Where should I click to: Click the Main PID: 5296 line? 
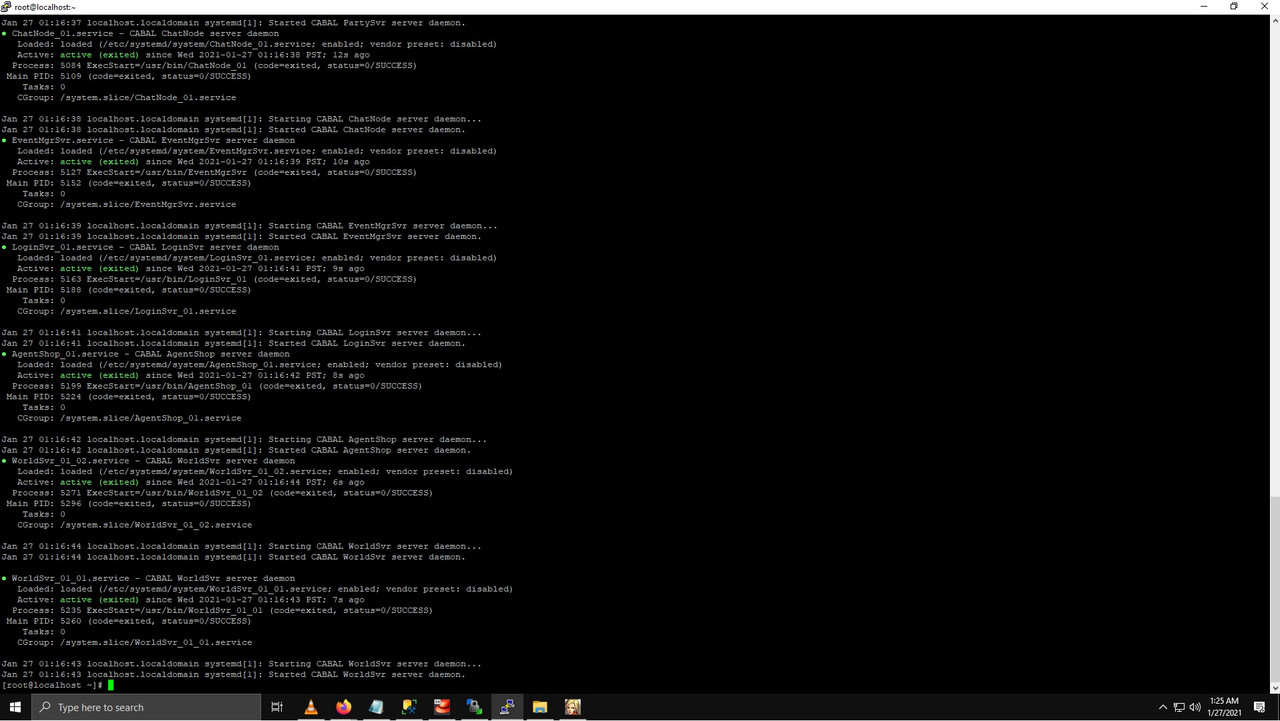(x=131, y=504)
